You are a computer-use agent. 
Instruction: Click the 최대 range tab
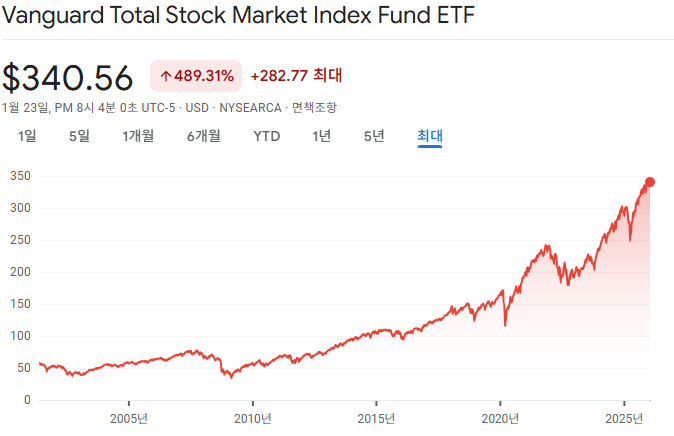click(x=430, y=136)
